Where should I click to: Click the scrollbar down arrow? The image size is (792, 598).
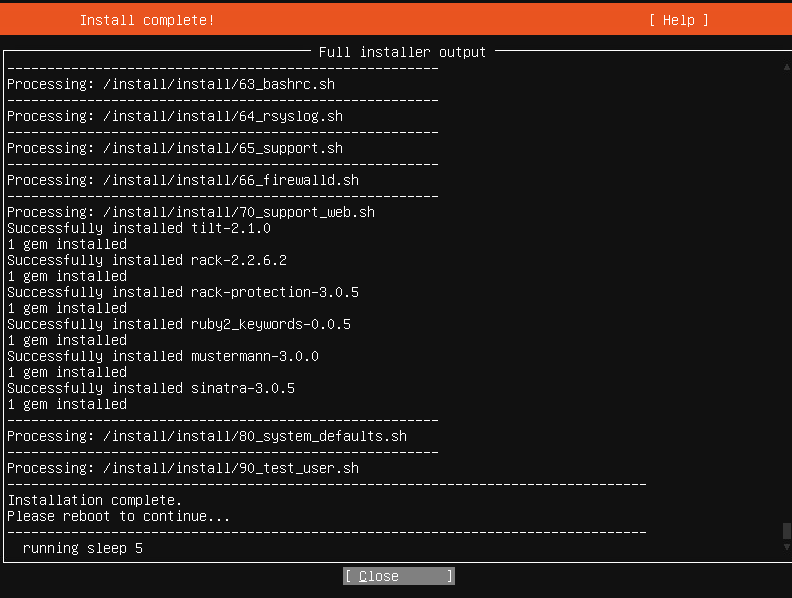[786, 547]
